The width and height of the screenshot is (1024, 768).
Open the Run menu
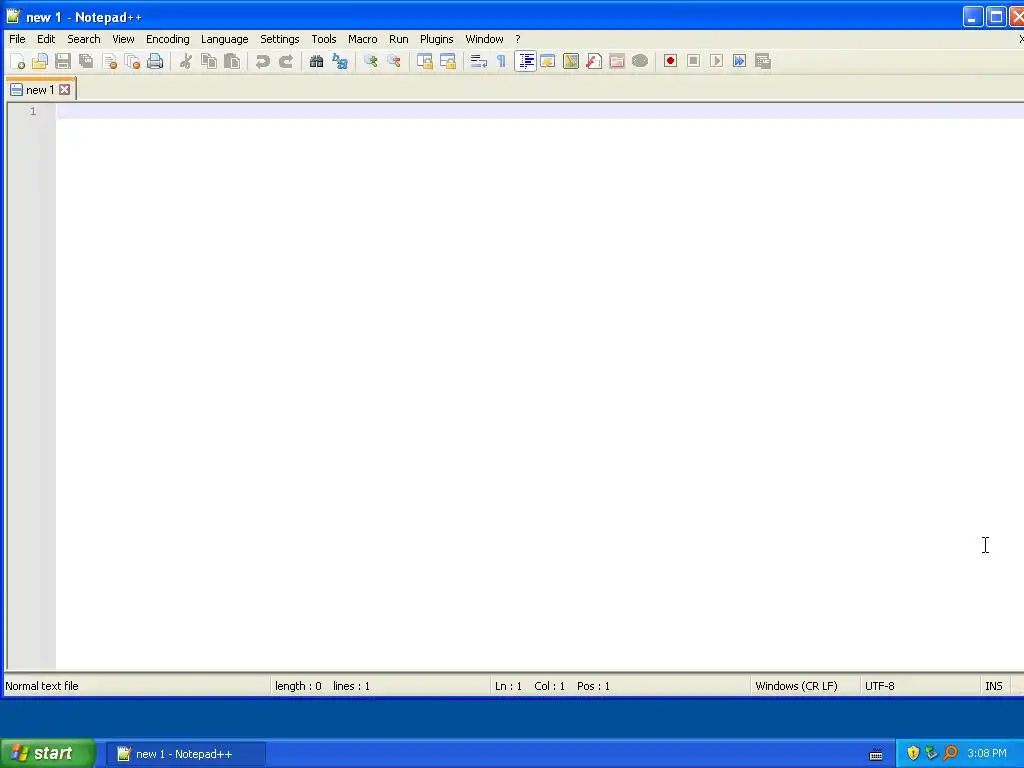point(398,39)
